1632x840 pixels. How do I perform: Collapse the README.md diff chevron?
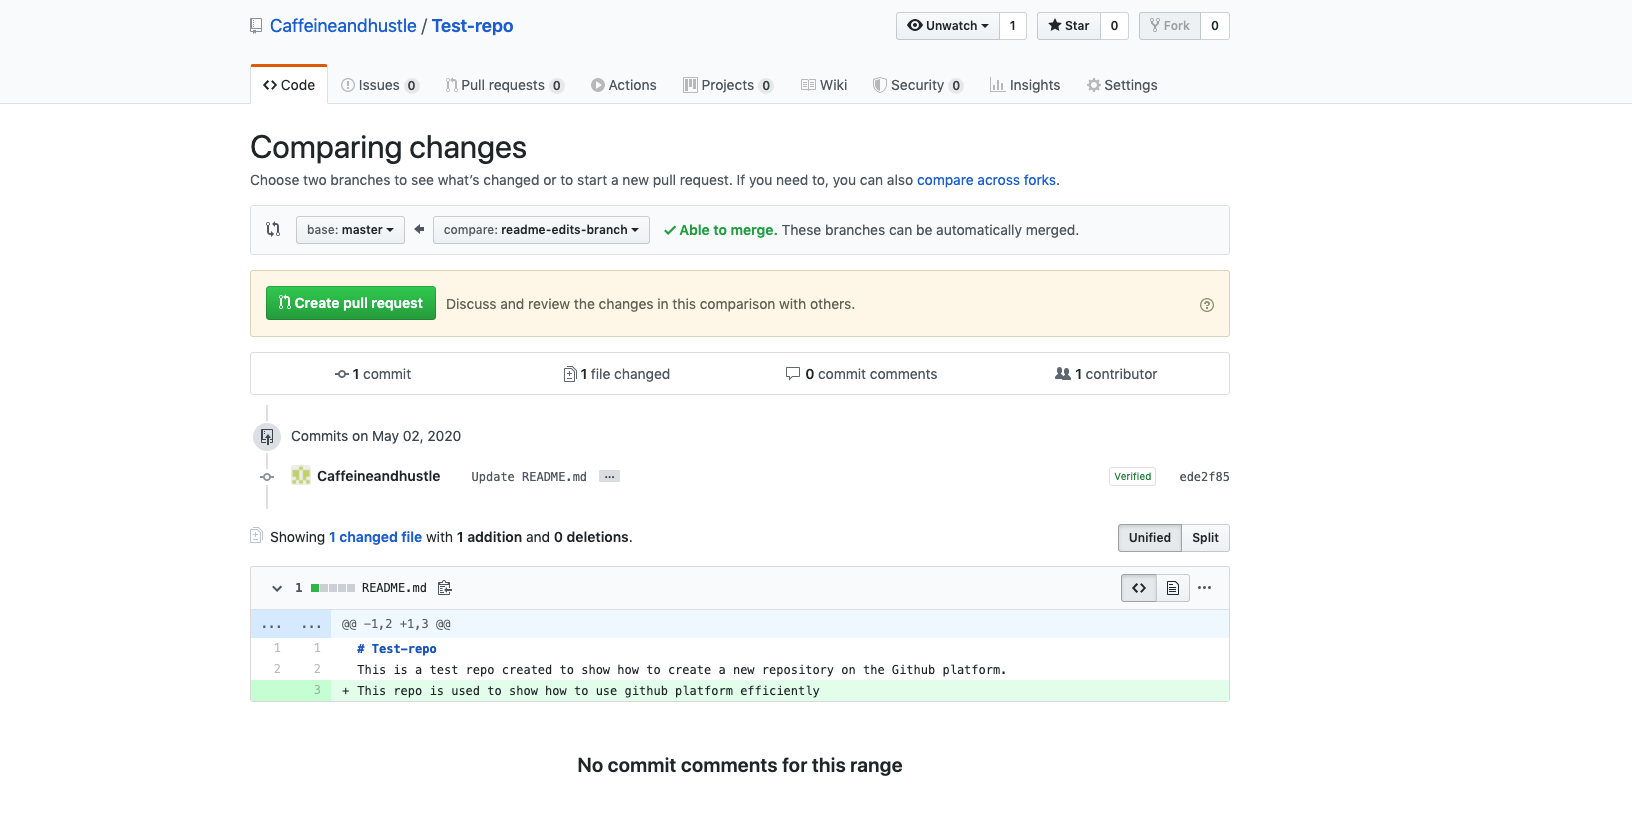[x=277, y=588]
